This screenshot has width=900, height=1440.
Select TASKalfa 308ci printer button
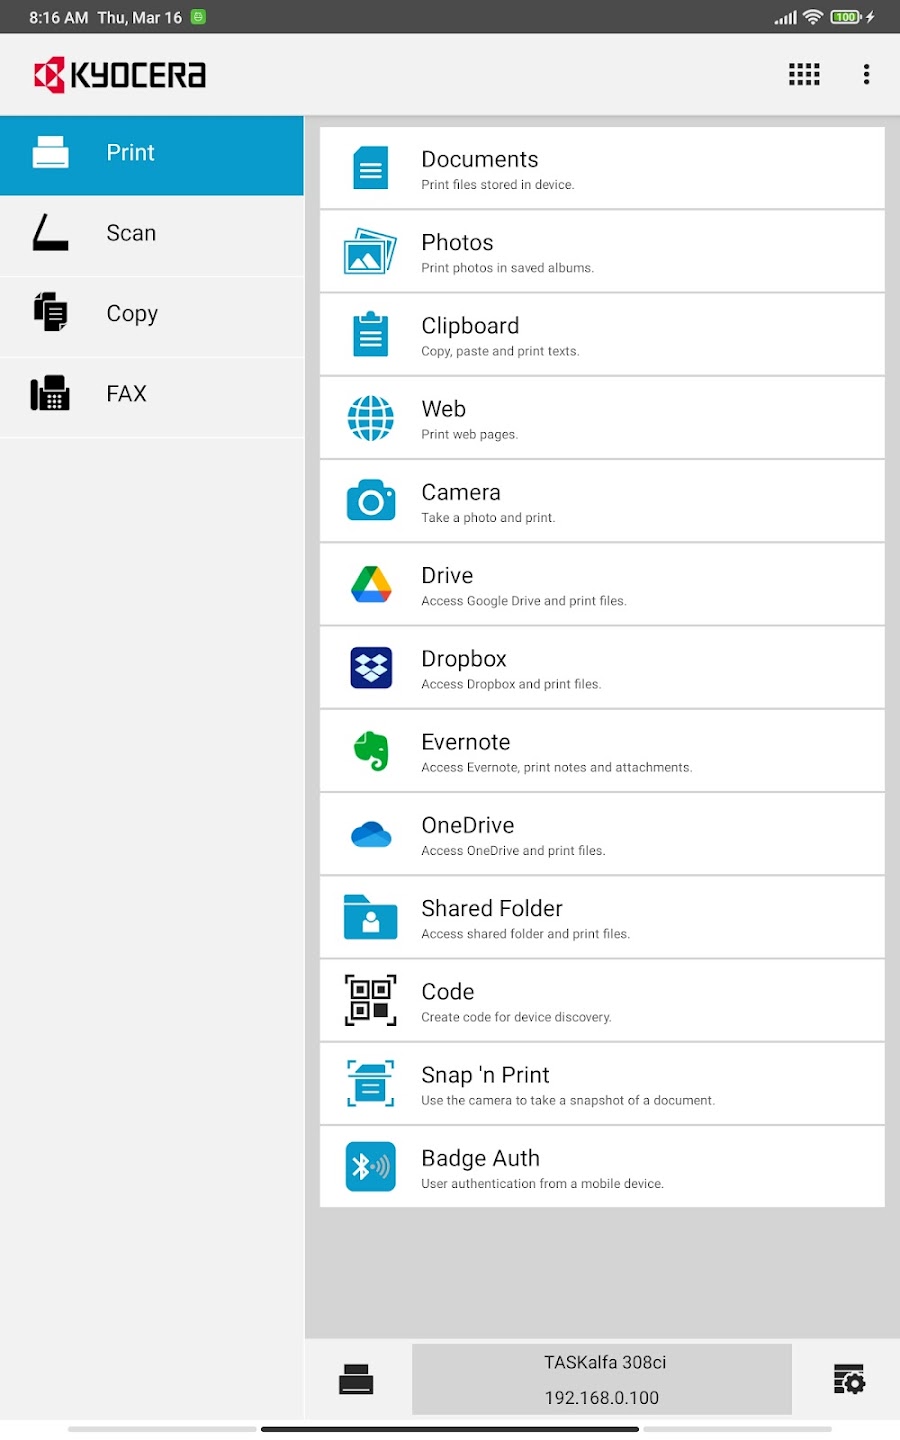coord(602,1379)
